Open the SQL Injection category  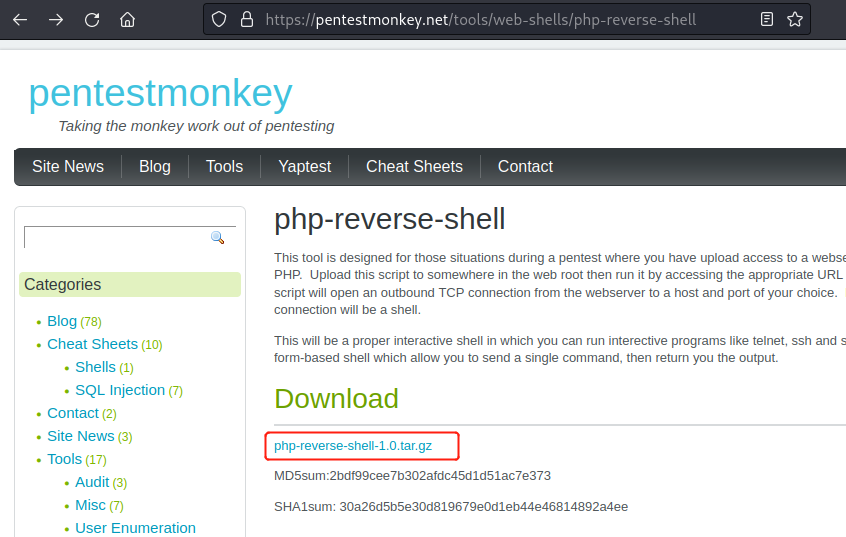120,390
